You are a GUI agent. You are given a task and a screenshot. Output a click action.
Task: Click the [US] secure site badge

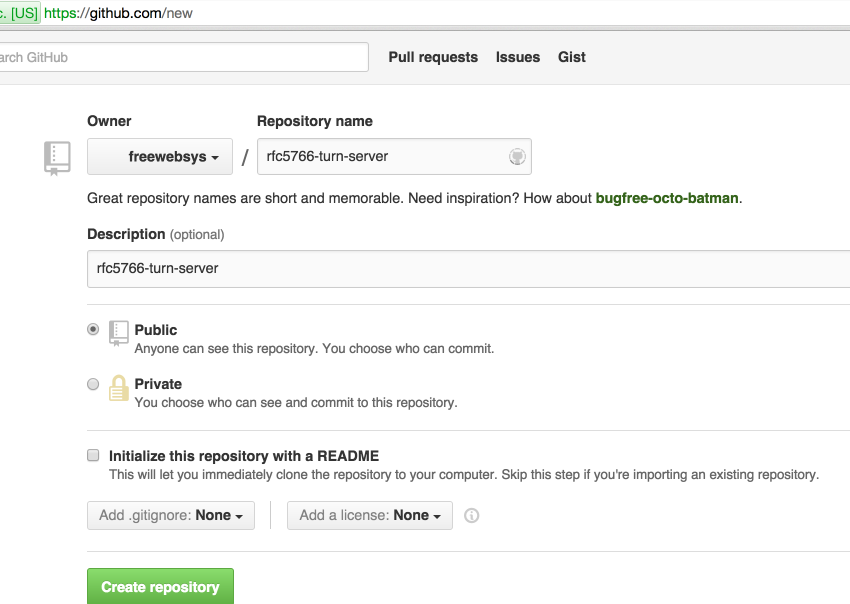pyautogui.click(x=20, y=12)
